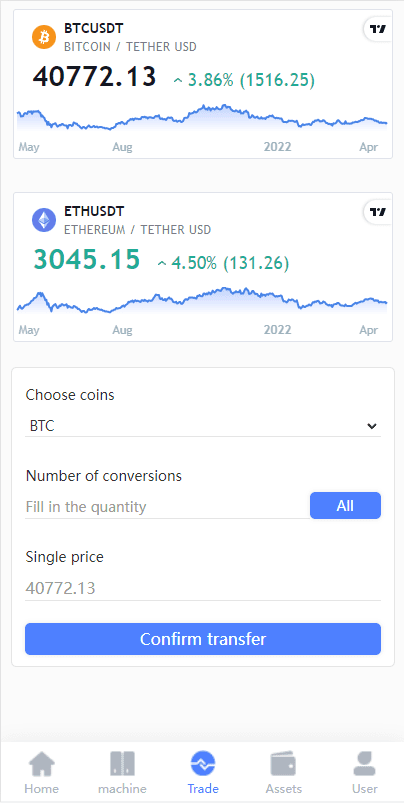Click the ETHUSDT symbol title
Viewport: 404px width, 803px height.
point(94,211)
